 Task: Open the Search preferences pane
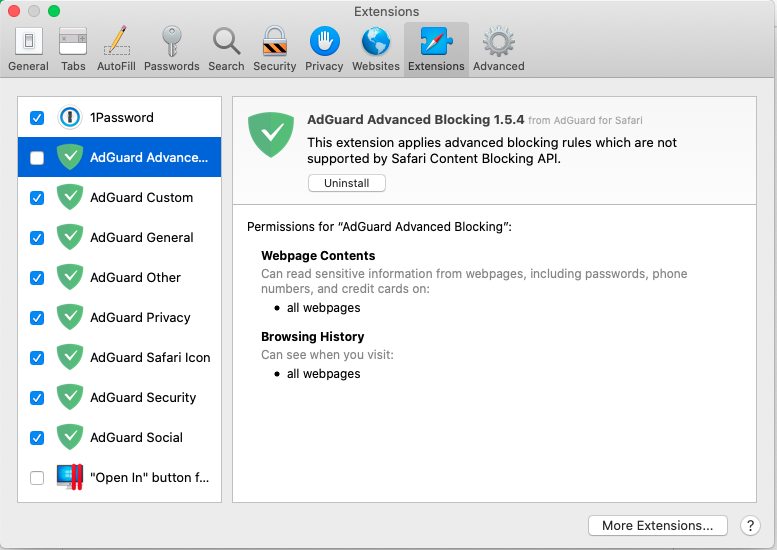(x=226, y=50)
